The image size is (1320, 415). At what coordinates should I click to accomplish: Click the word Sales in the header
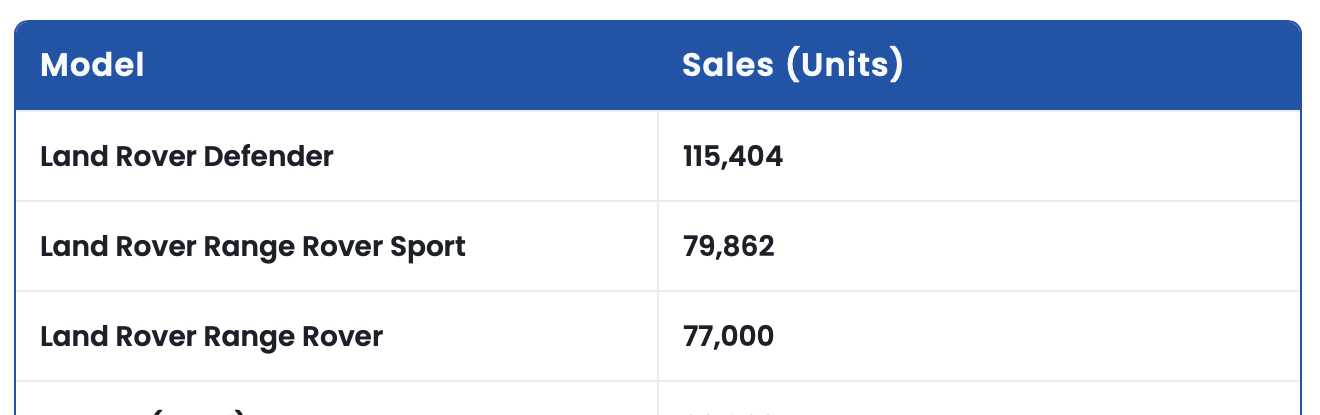pyautogui.click(x=727, y=66)
